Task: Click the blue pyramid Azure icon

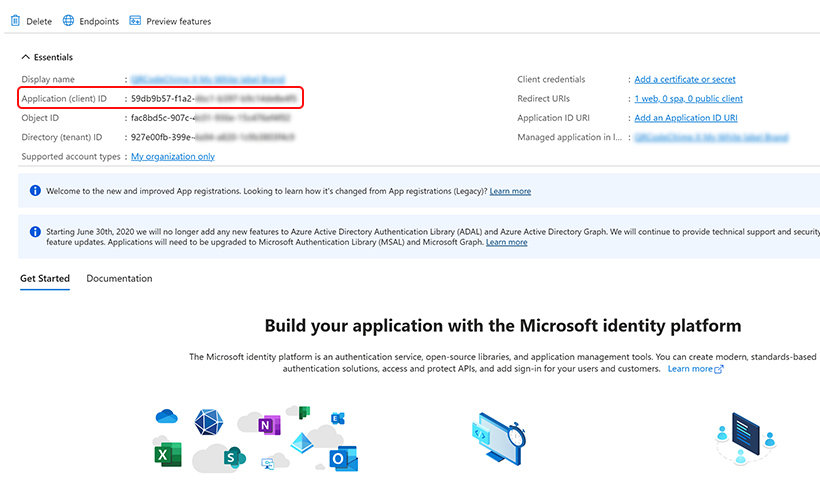Action: pos(302,443)
